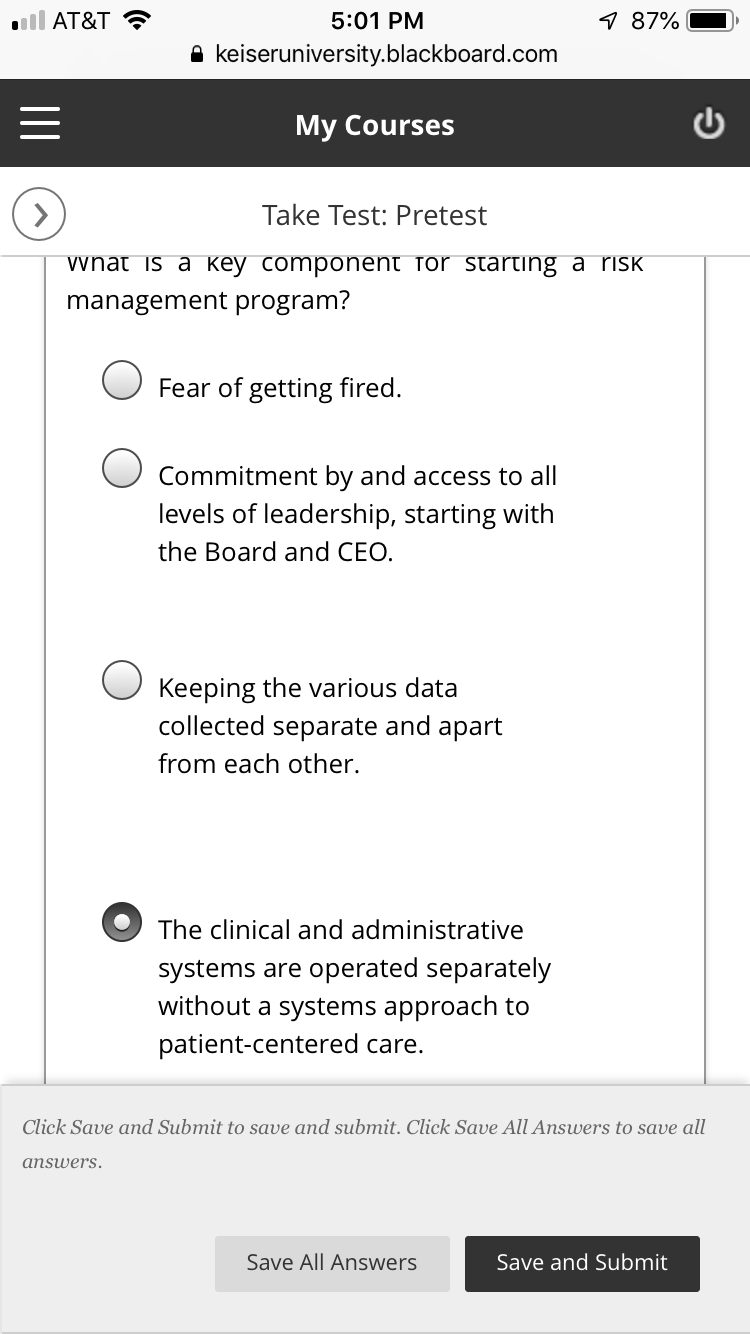Screen dimensions: 750x1334
Task: Open the hamburger navigation menu
Action: (40, 124)
